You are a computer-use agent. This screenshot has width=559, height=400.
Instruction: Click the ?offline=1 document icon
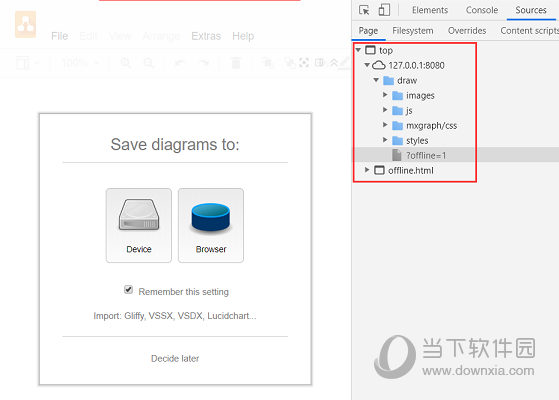397,155
